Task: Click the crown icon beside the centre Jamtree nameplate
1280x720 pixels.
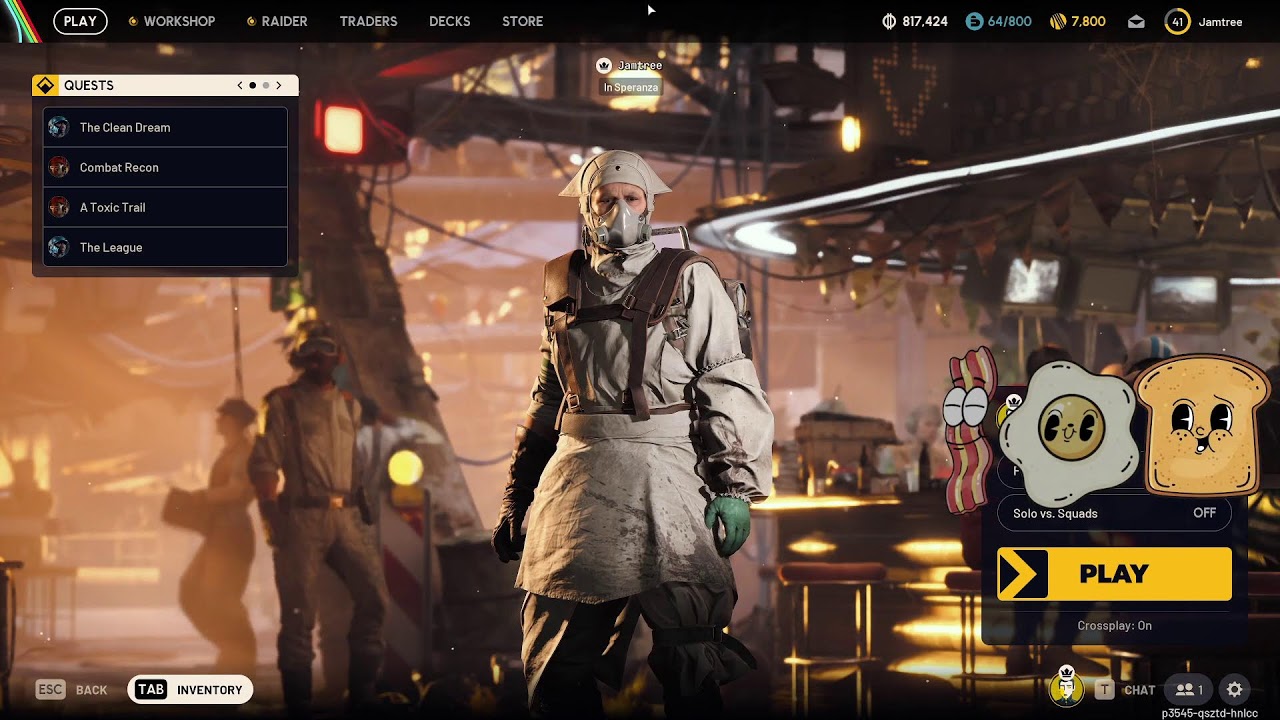Action: coord(604,65)
